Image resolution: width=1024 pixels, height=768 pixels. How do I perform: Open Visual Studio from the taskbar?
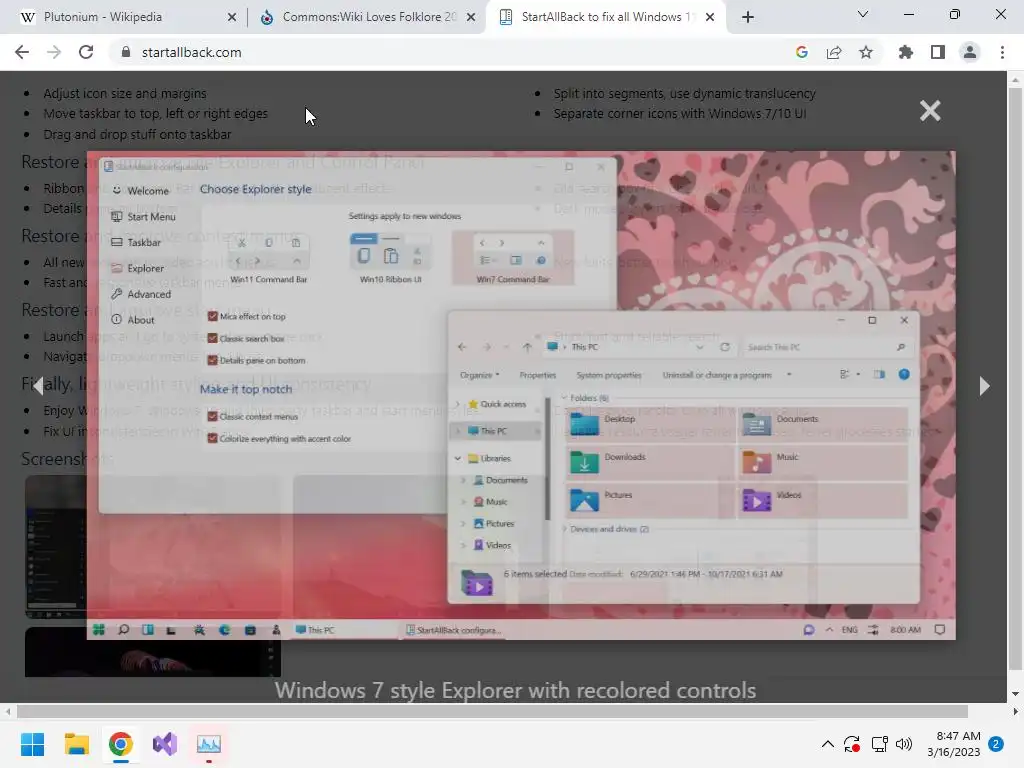(x=165, y=744)
